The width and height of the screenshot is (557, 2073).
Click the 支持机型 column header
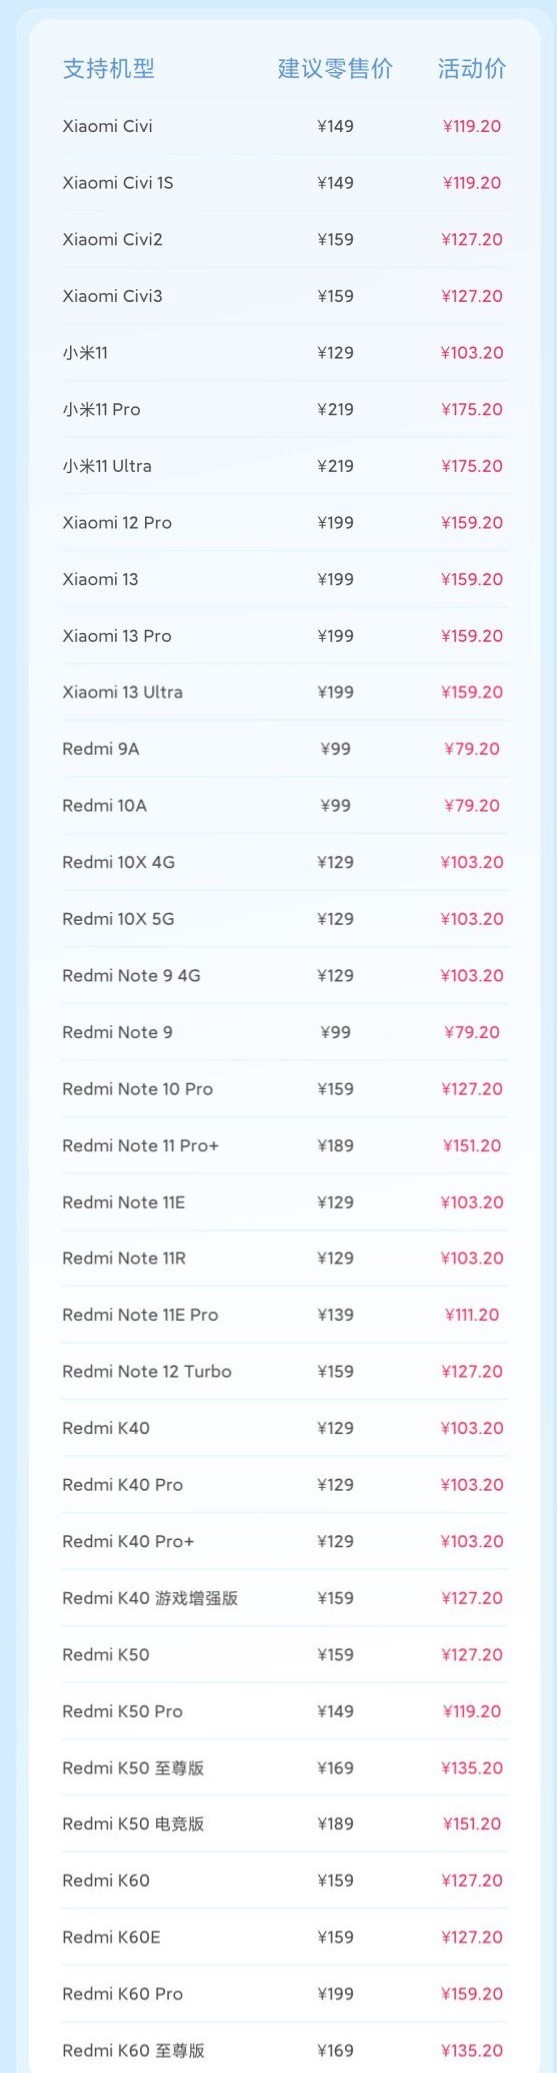point(108,69)
